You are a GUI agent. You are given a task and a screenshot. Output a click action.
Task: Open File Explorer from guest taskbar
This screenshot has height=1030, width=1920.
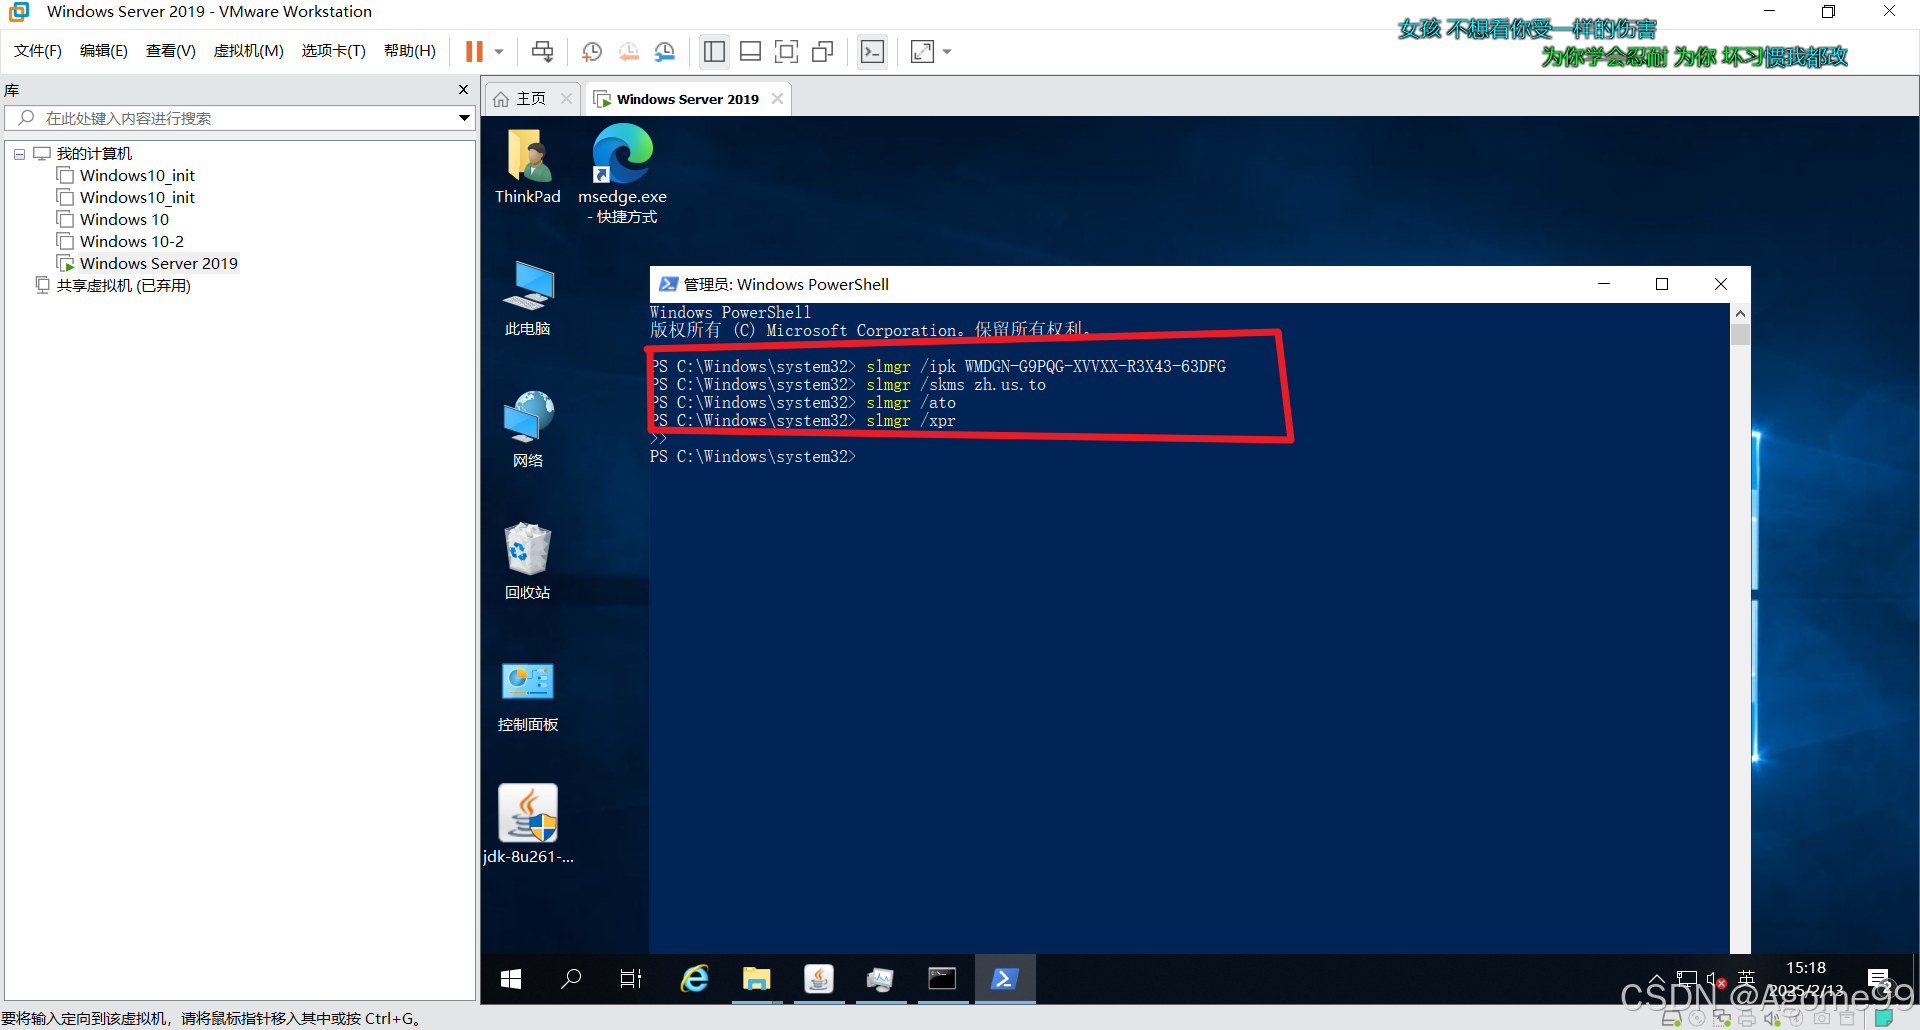point(756,979)
